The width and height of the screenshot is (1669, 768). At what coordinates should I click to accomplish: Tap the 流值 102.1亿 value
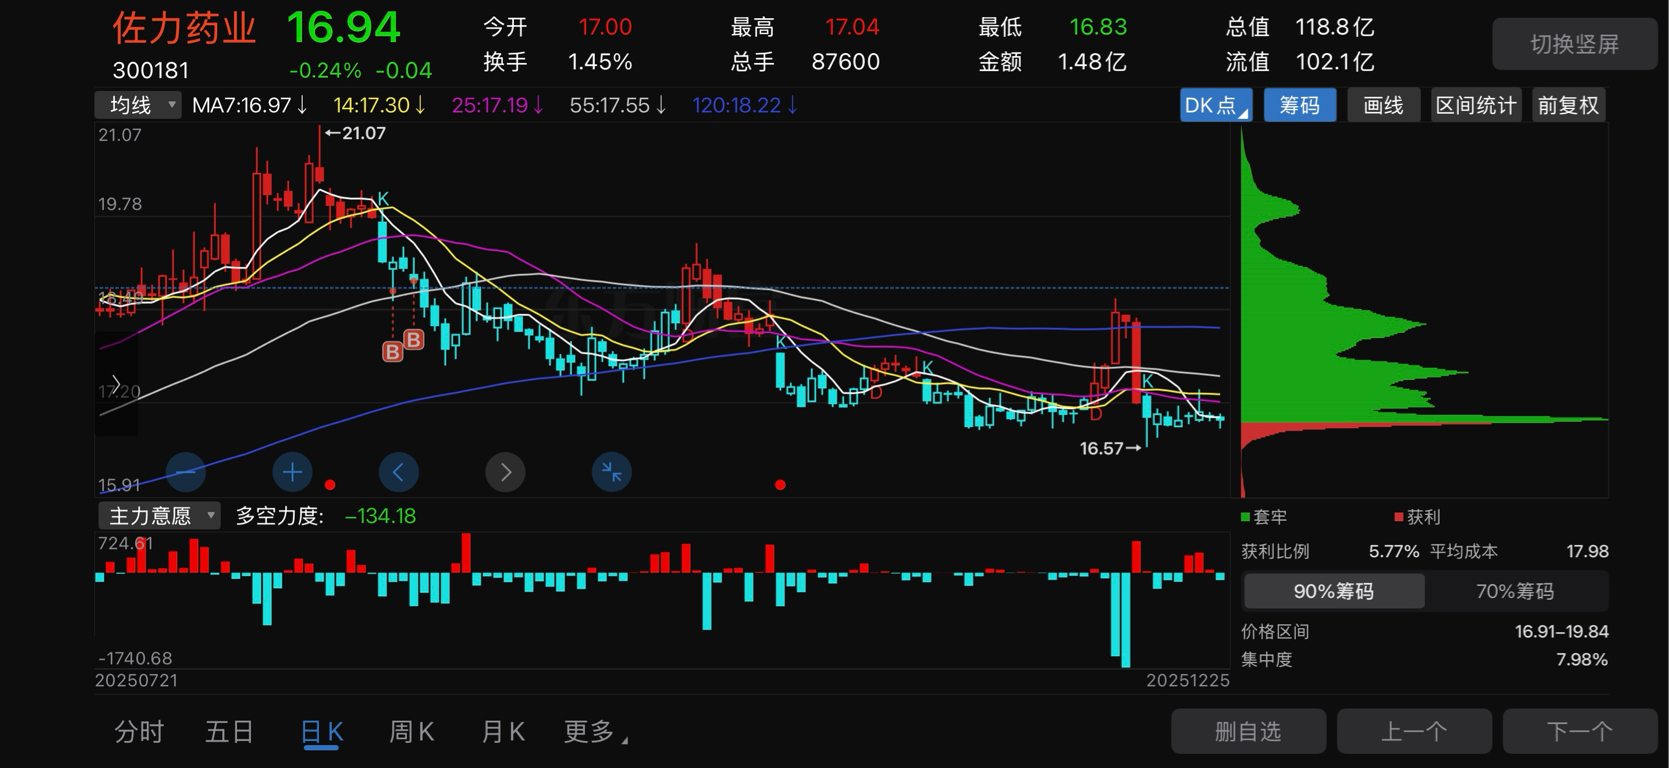coord(1335,62)
